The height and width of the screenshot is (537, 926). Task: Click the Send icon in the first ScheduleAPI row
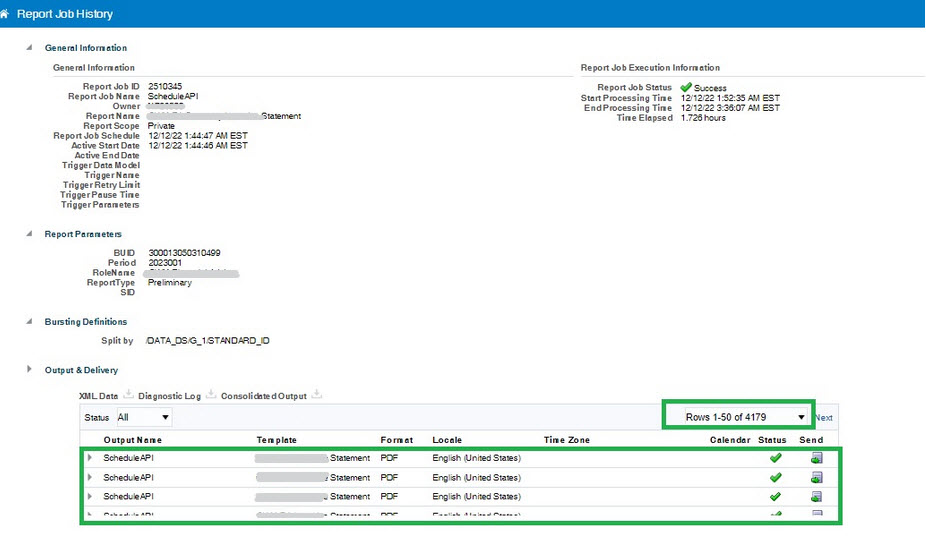point(817,458)
